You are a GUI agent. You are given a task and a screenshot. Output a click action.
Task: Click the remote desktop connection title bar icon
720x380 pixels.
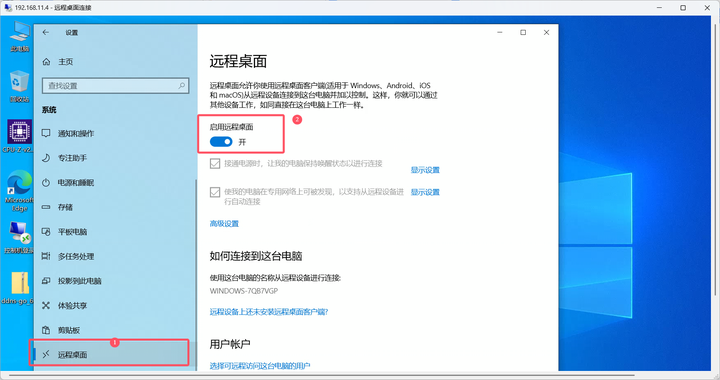[8, 7]
